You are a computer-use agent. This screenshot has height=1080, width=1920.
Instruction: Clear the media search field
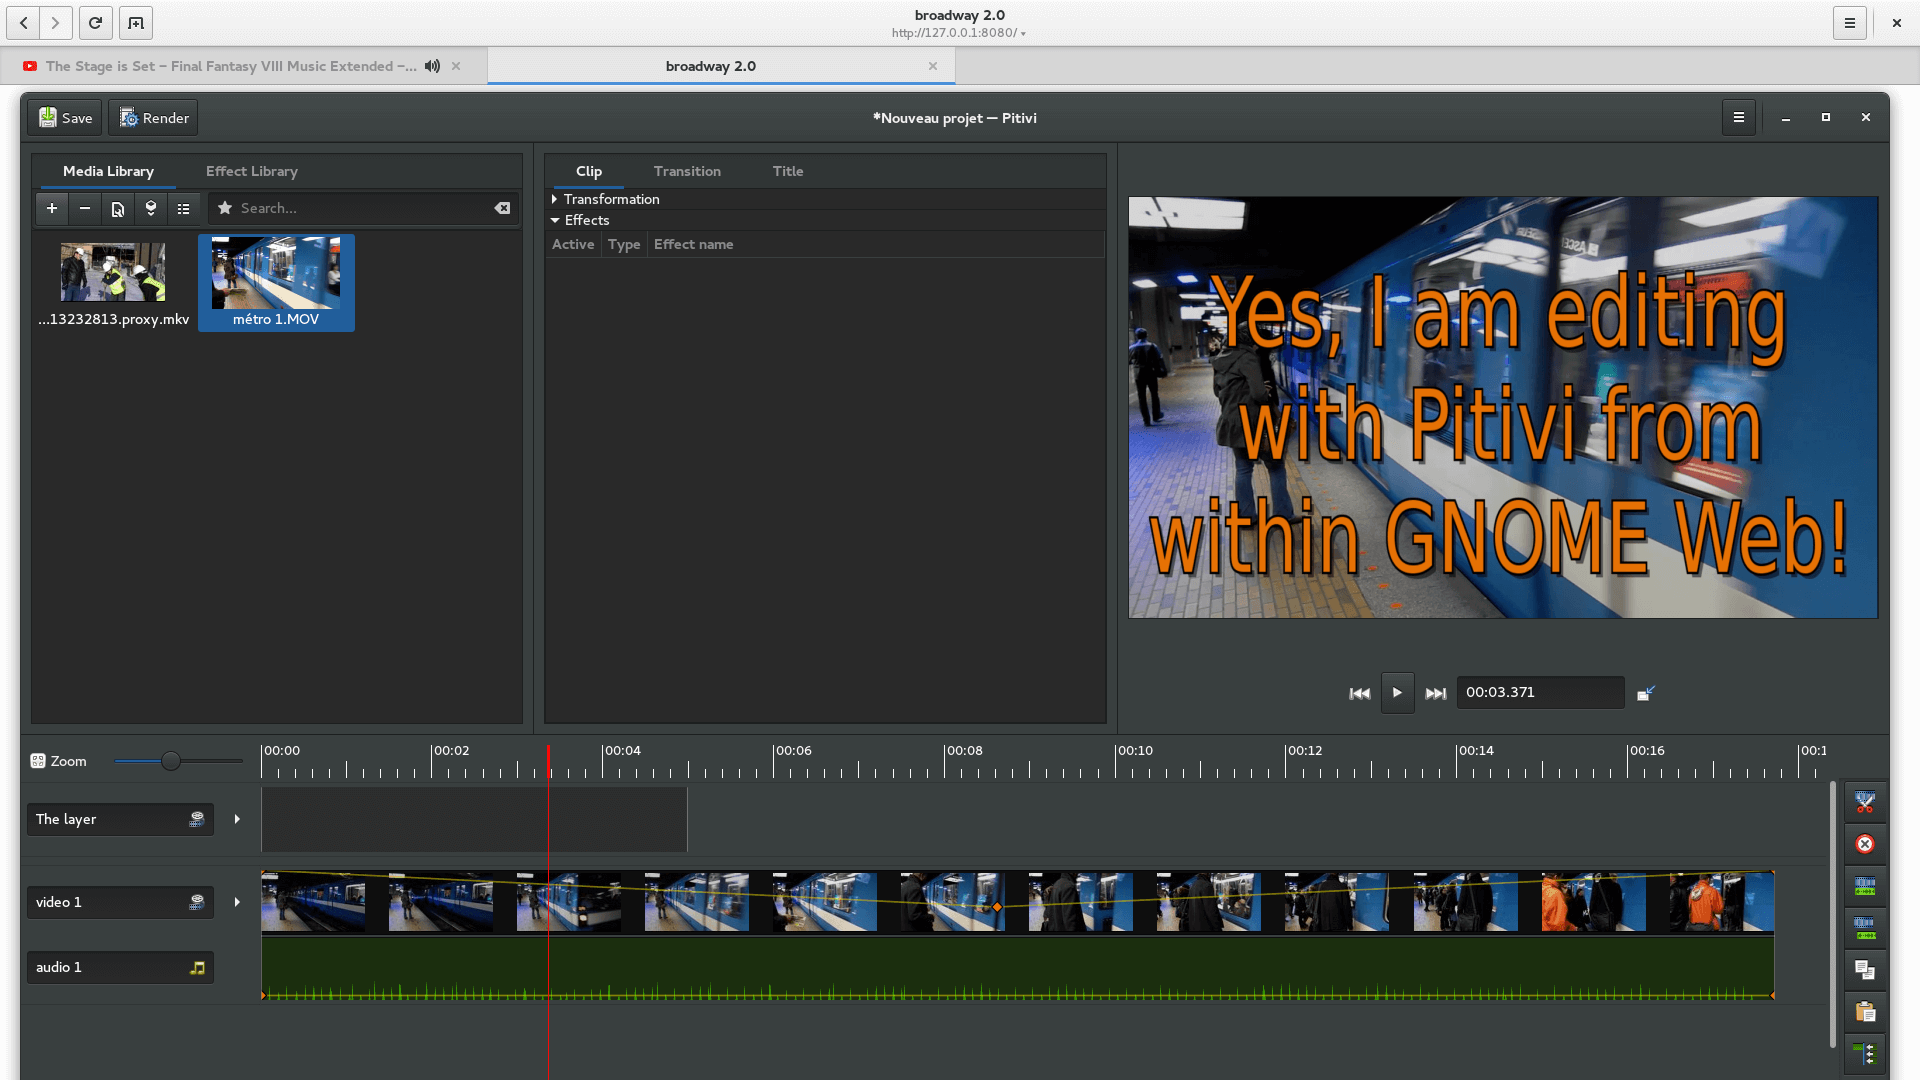[x=502, y=208]
